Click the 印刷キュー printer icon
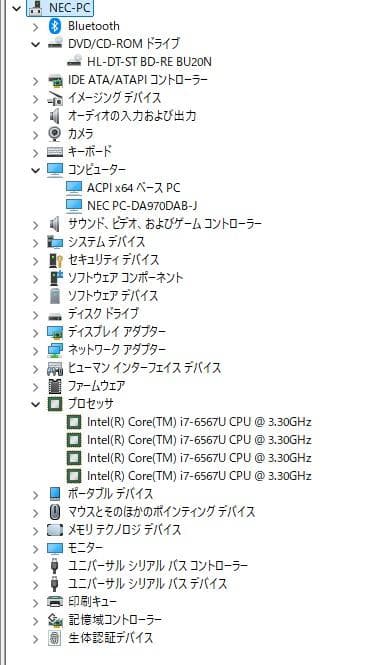 [55, 601]
